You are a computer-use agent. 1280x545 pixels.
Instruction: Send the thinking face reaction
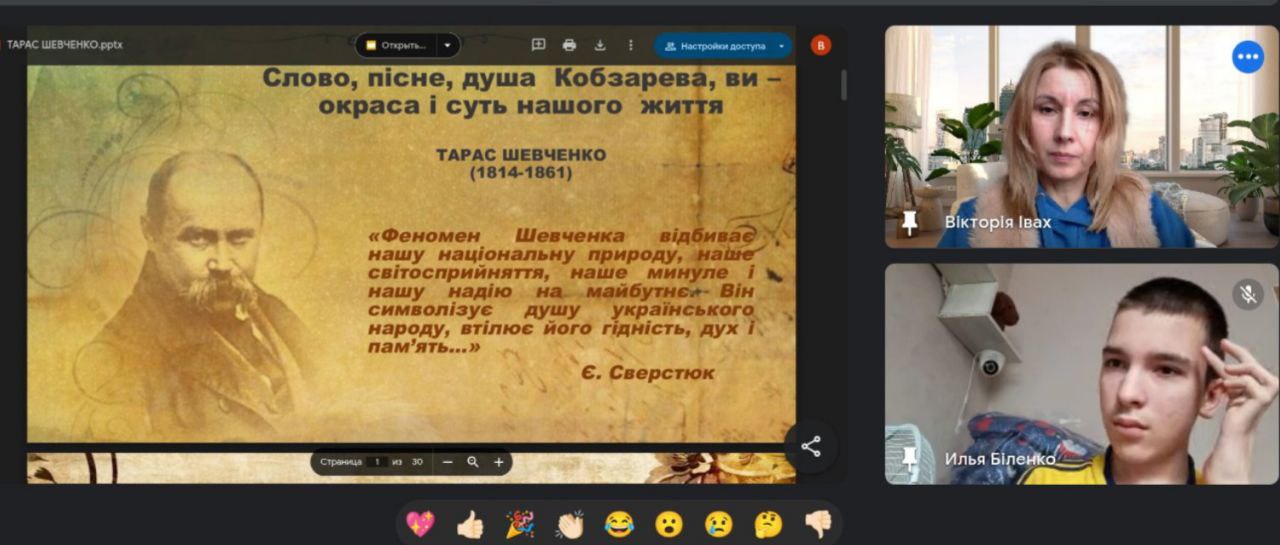pos(768,524)
